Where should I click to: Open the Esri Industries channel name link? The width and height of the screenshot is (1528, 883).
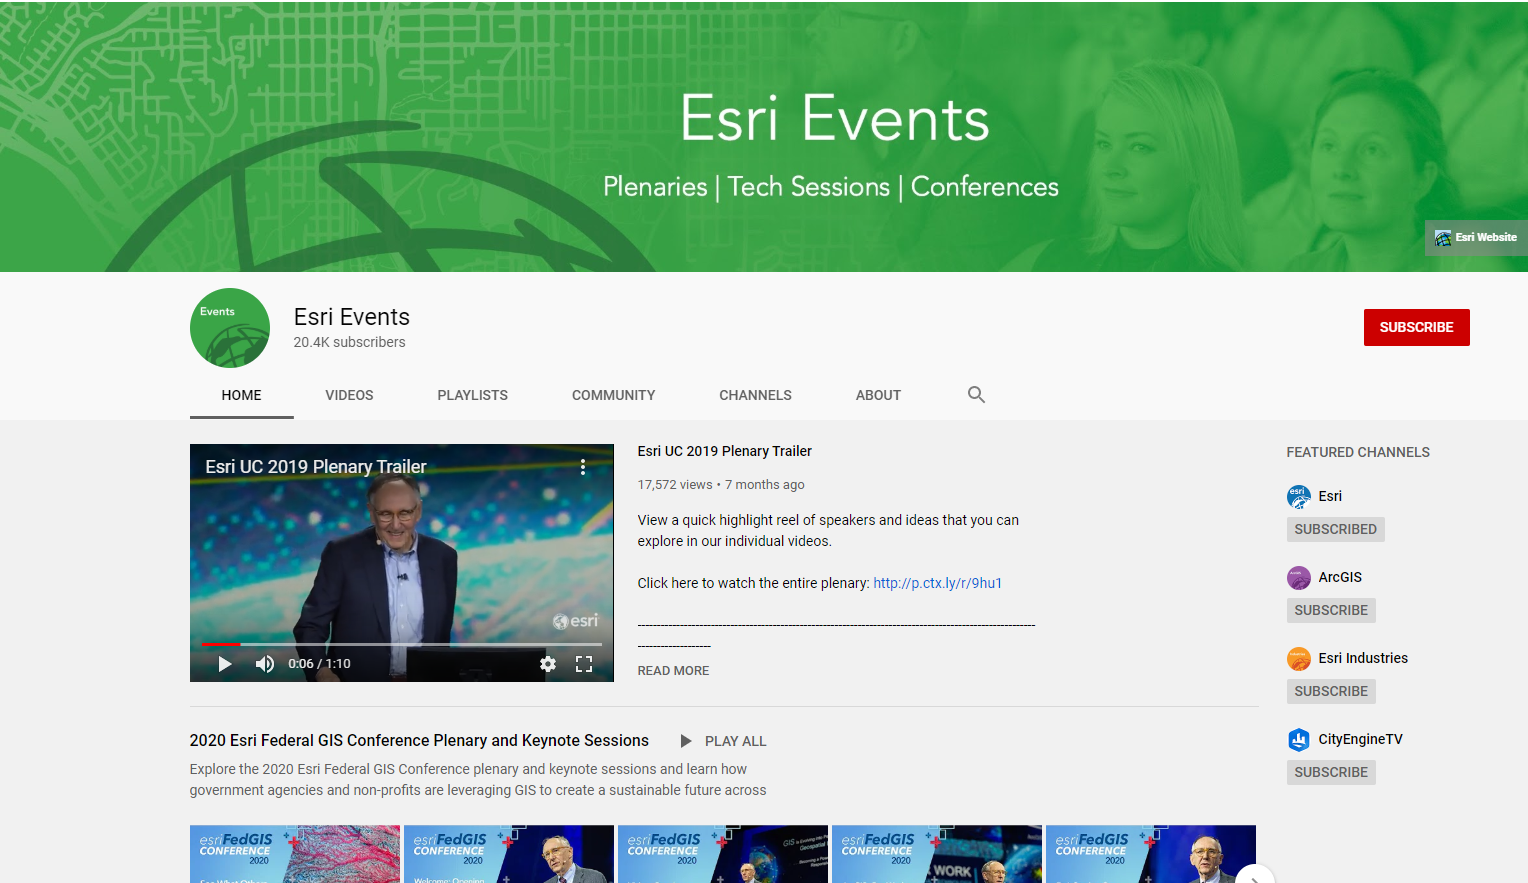(x=1363, y=658)
